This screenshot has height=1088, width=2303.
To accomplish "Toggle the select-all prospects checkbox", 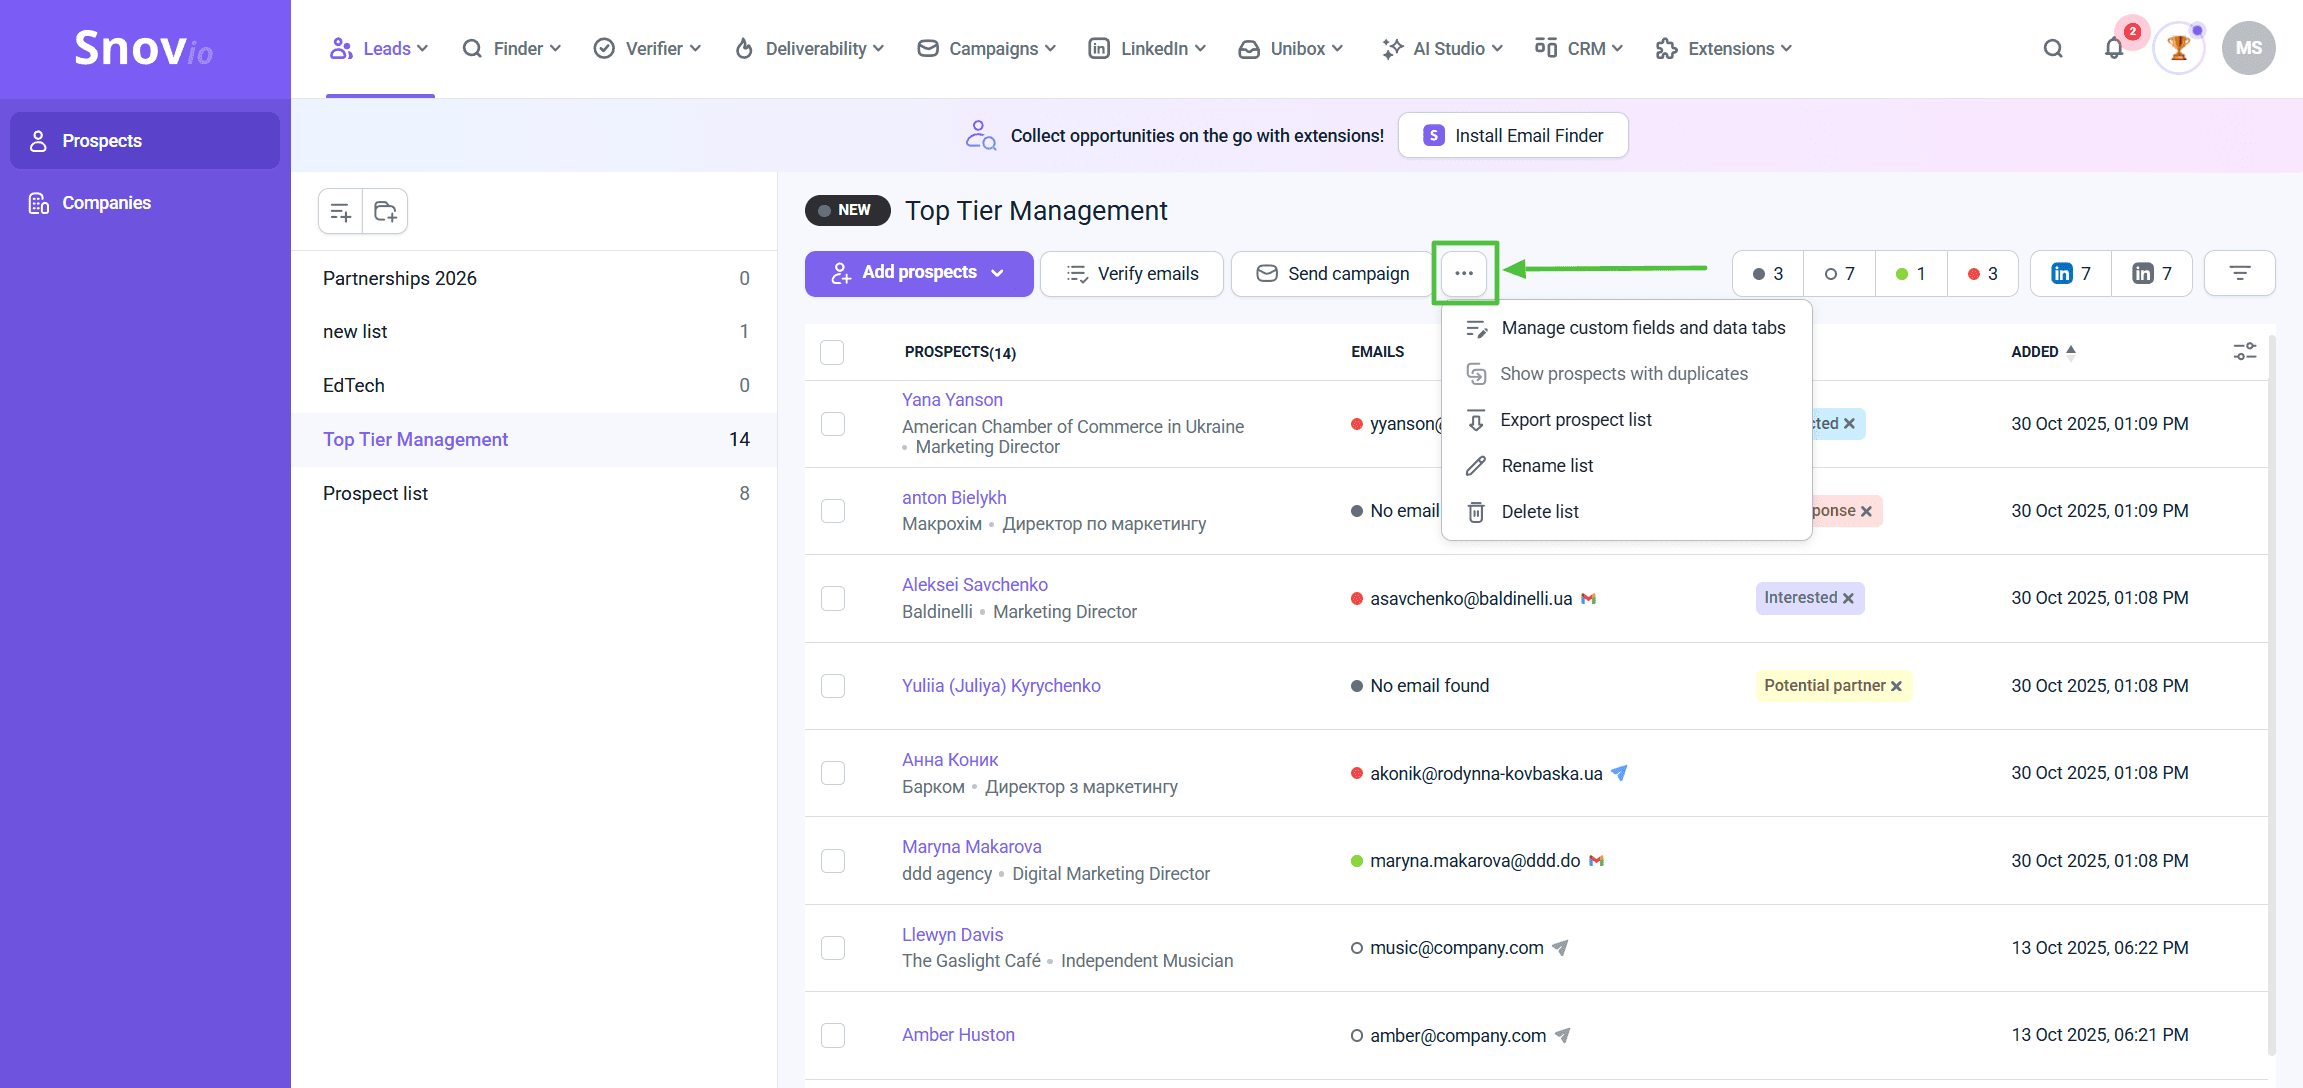I will 832,352.
